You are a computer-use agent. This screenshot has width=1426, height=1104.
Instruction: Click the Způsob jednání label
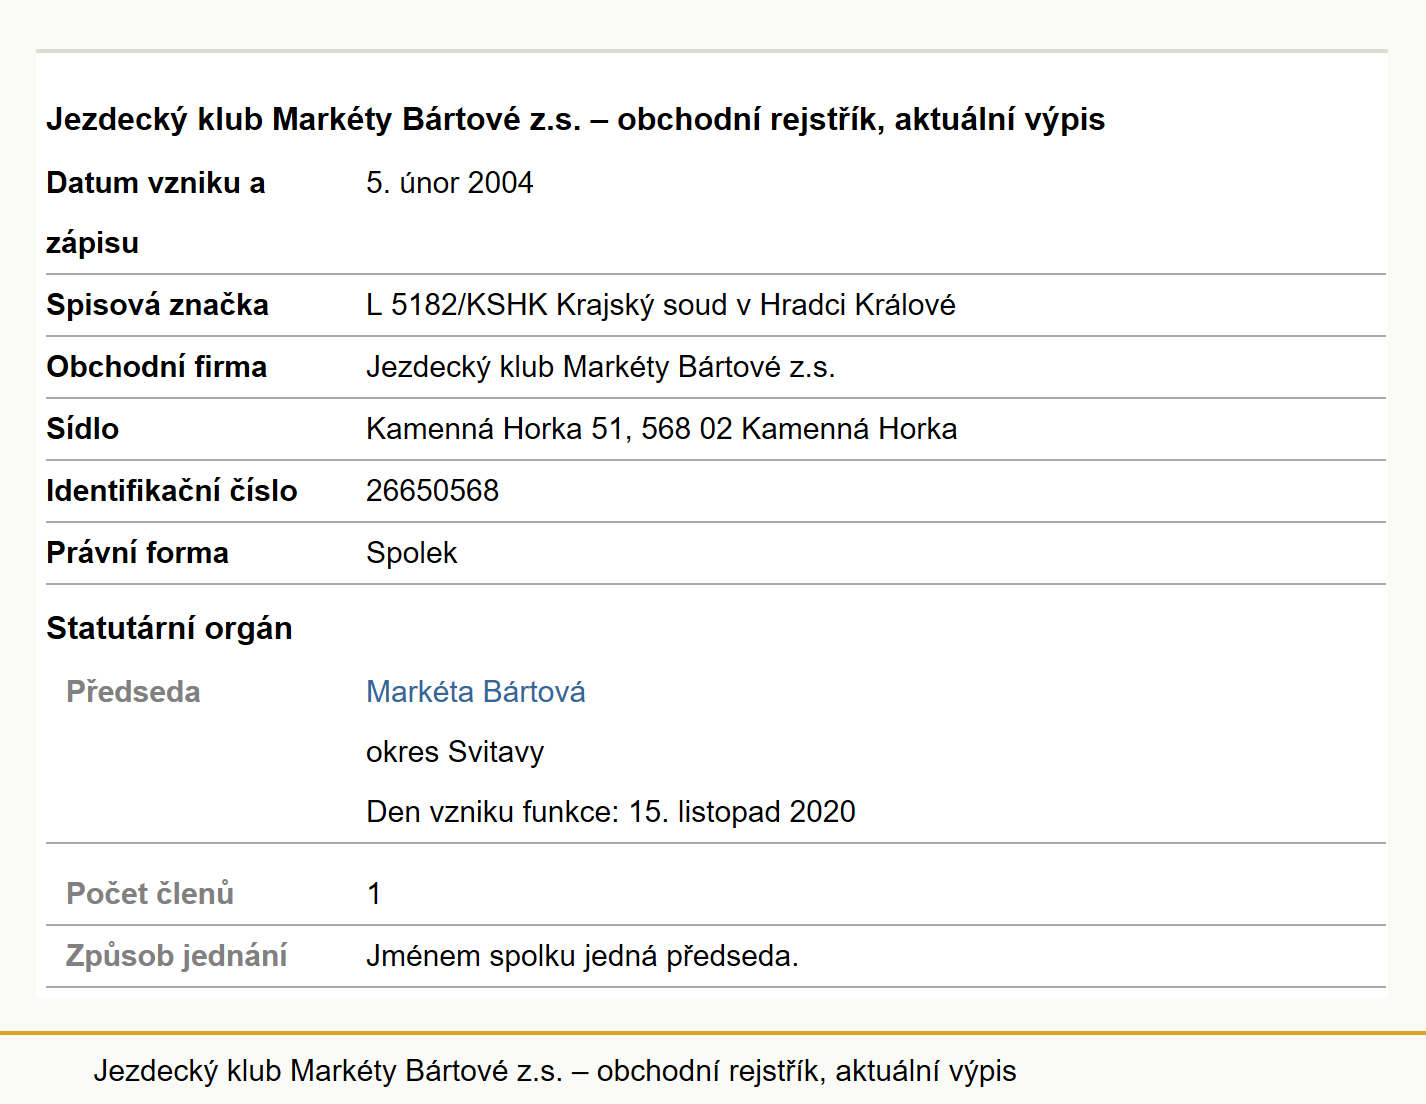(x=177, y=956)
